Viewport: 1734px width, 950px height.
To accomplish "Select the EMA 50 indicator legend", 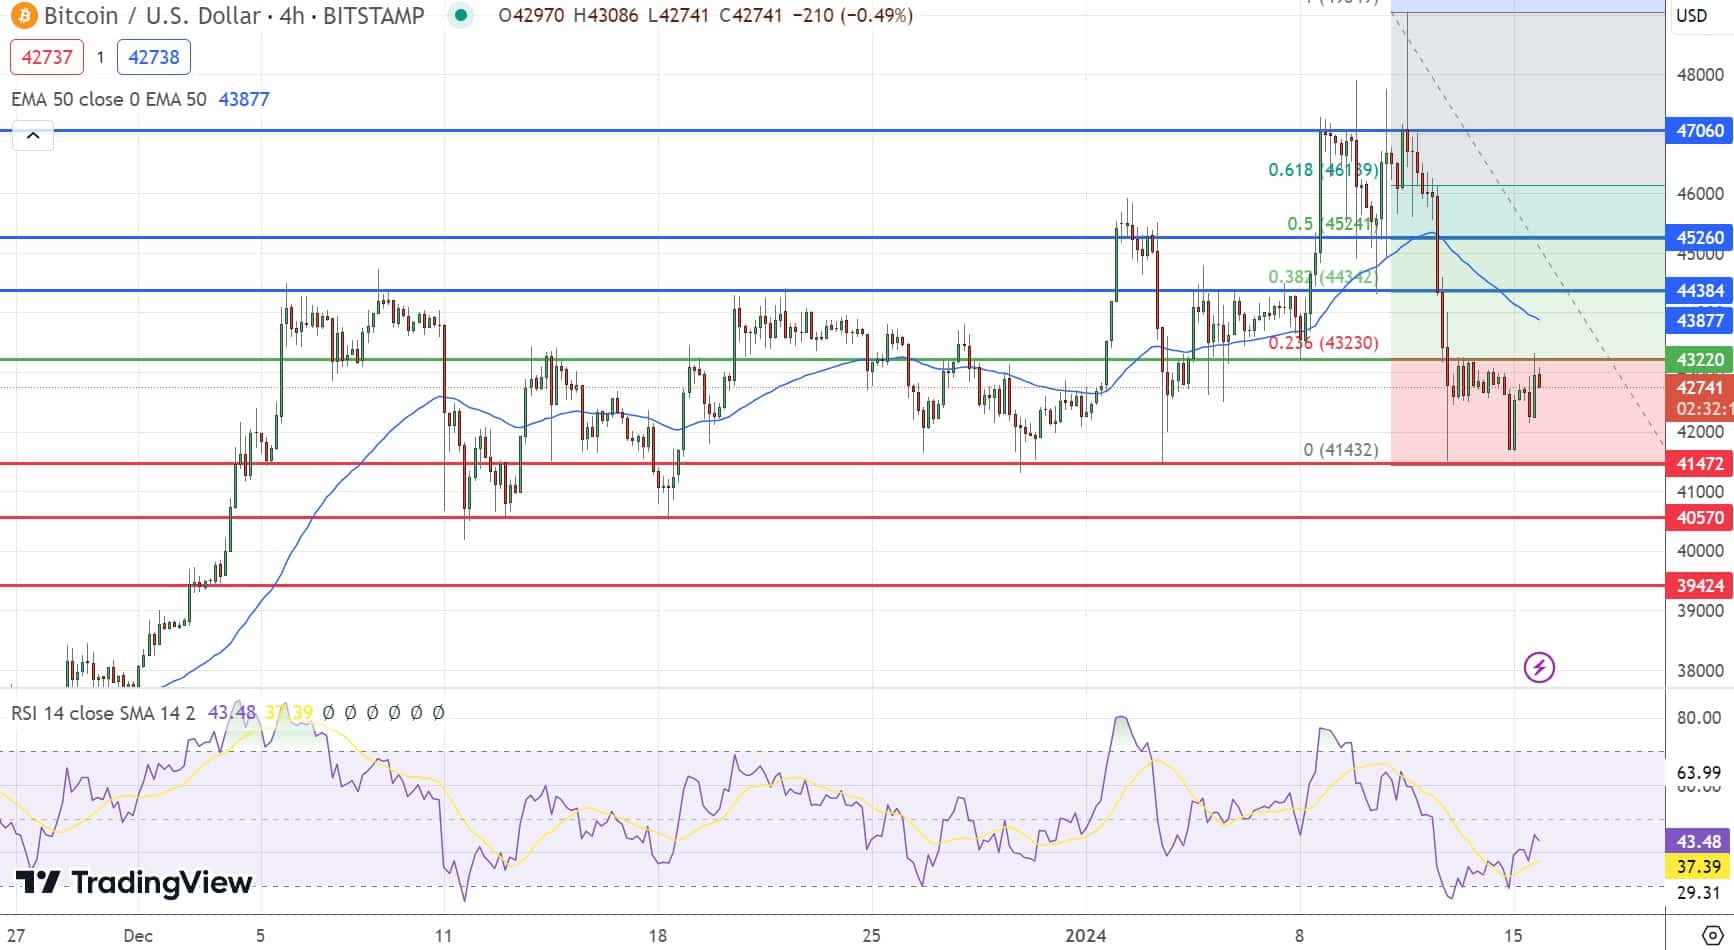I will (x=108, y=99).
